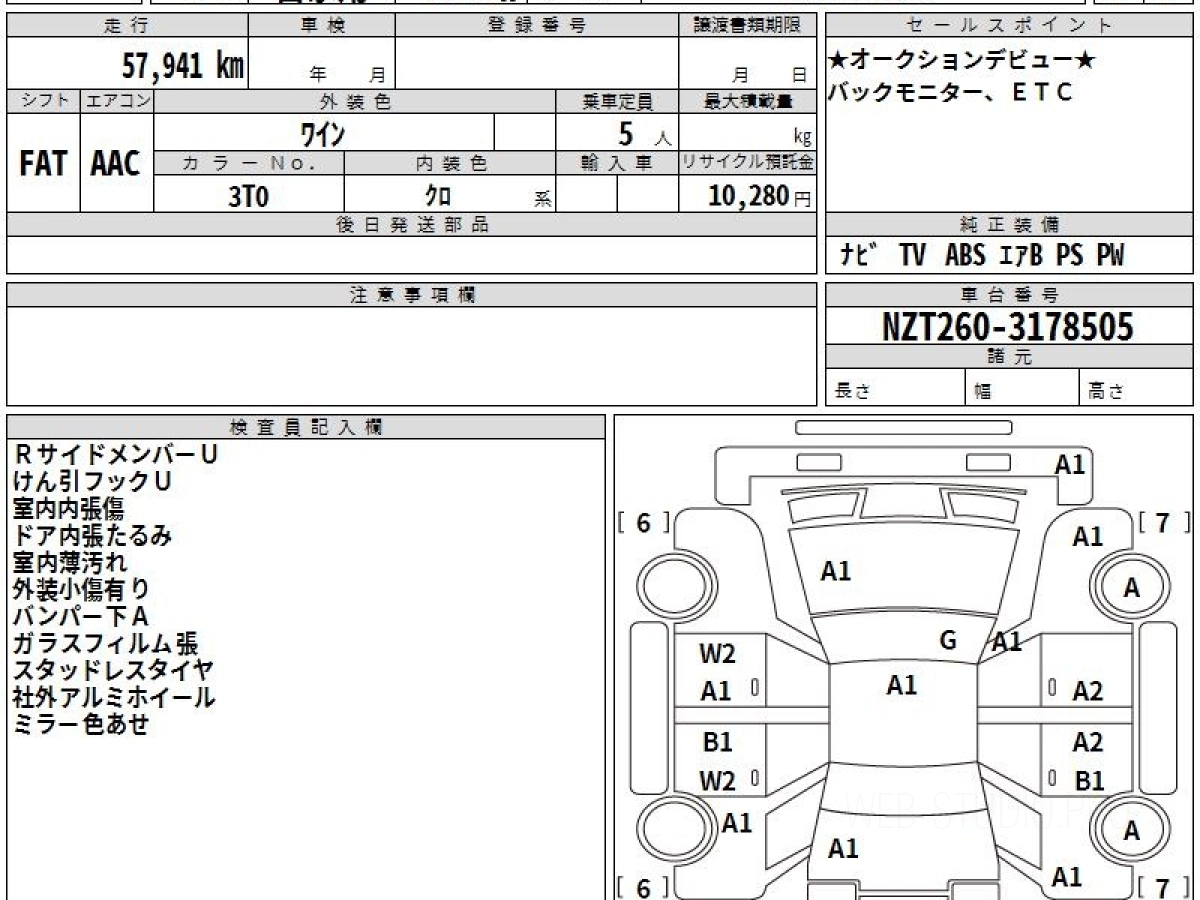The image size is (1200, 900).
Task: Click the A1 mark on the trunk lid
Action: 843,849
